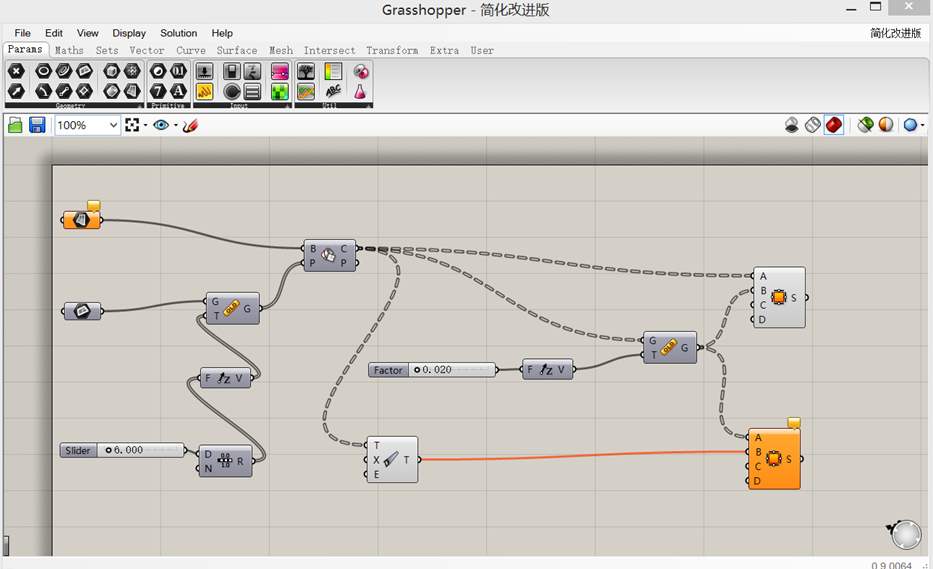Click the Factor slider showing 0.020

point(432,370)
